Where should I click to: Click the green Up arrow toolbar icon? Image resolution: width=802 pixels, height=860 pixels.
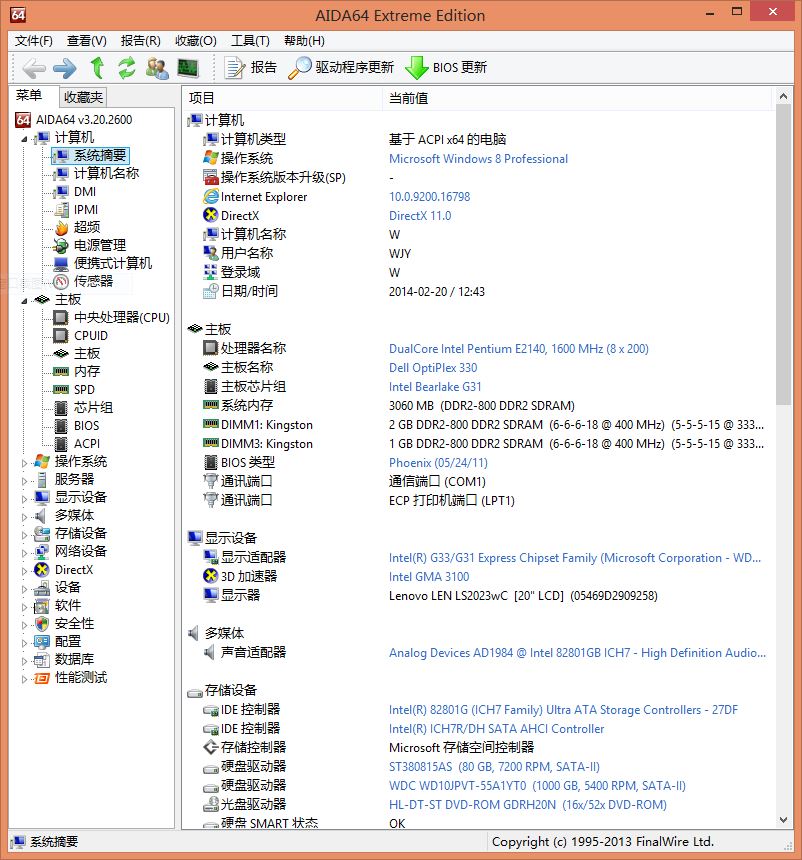click(x=98, y=68)
